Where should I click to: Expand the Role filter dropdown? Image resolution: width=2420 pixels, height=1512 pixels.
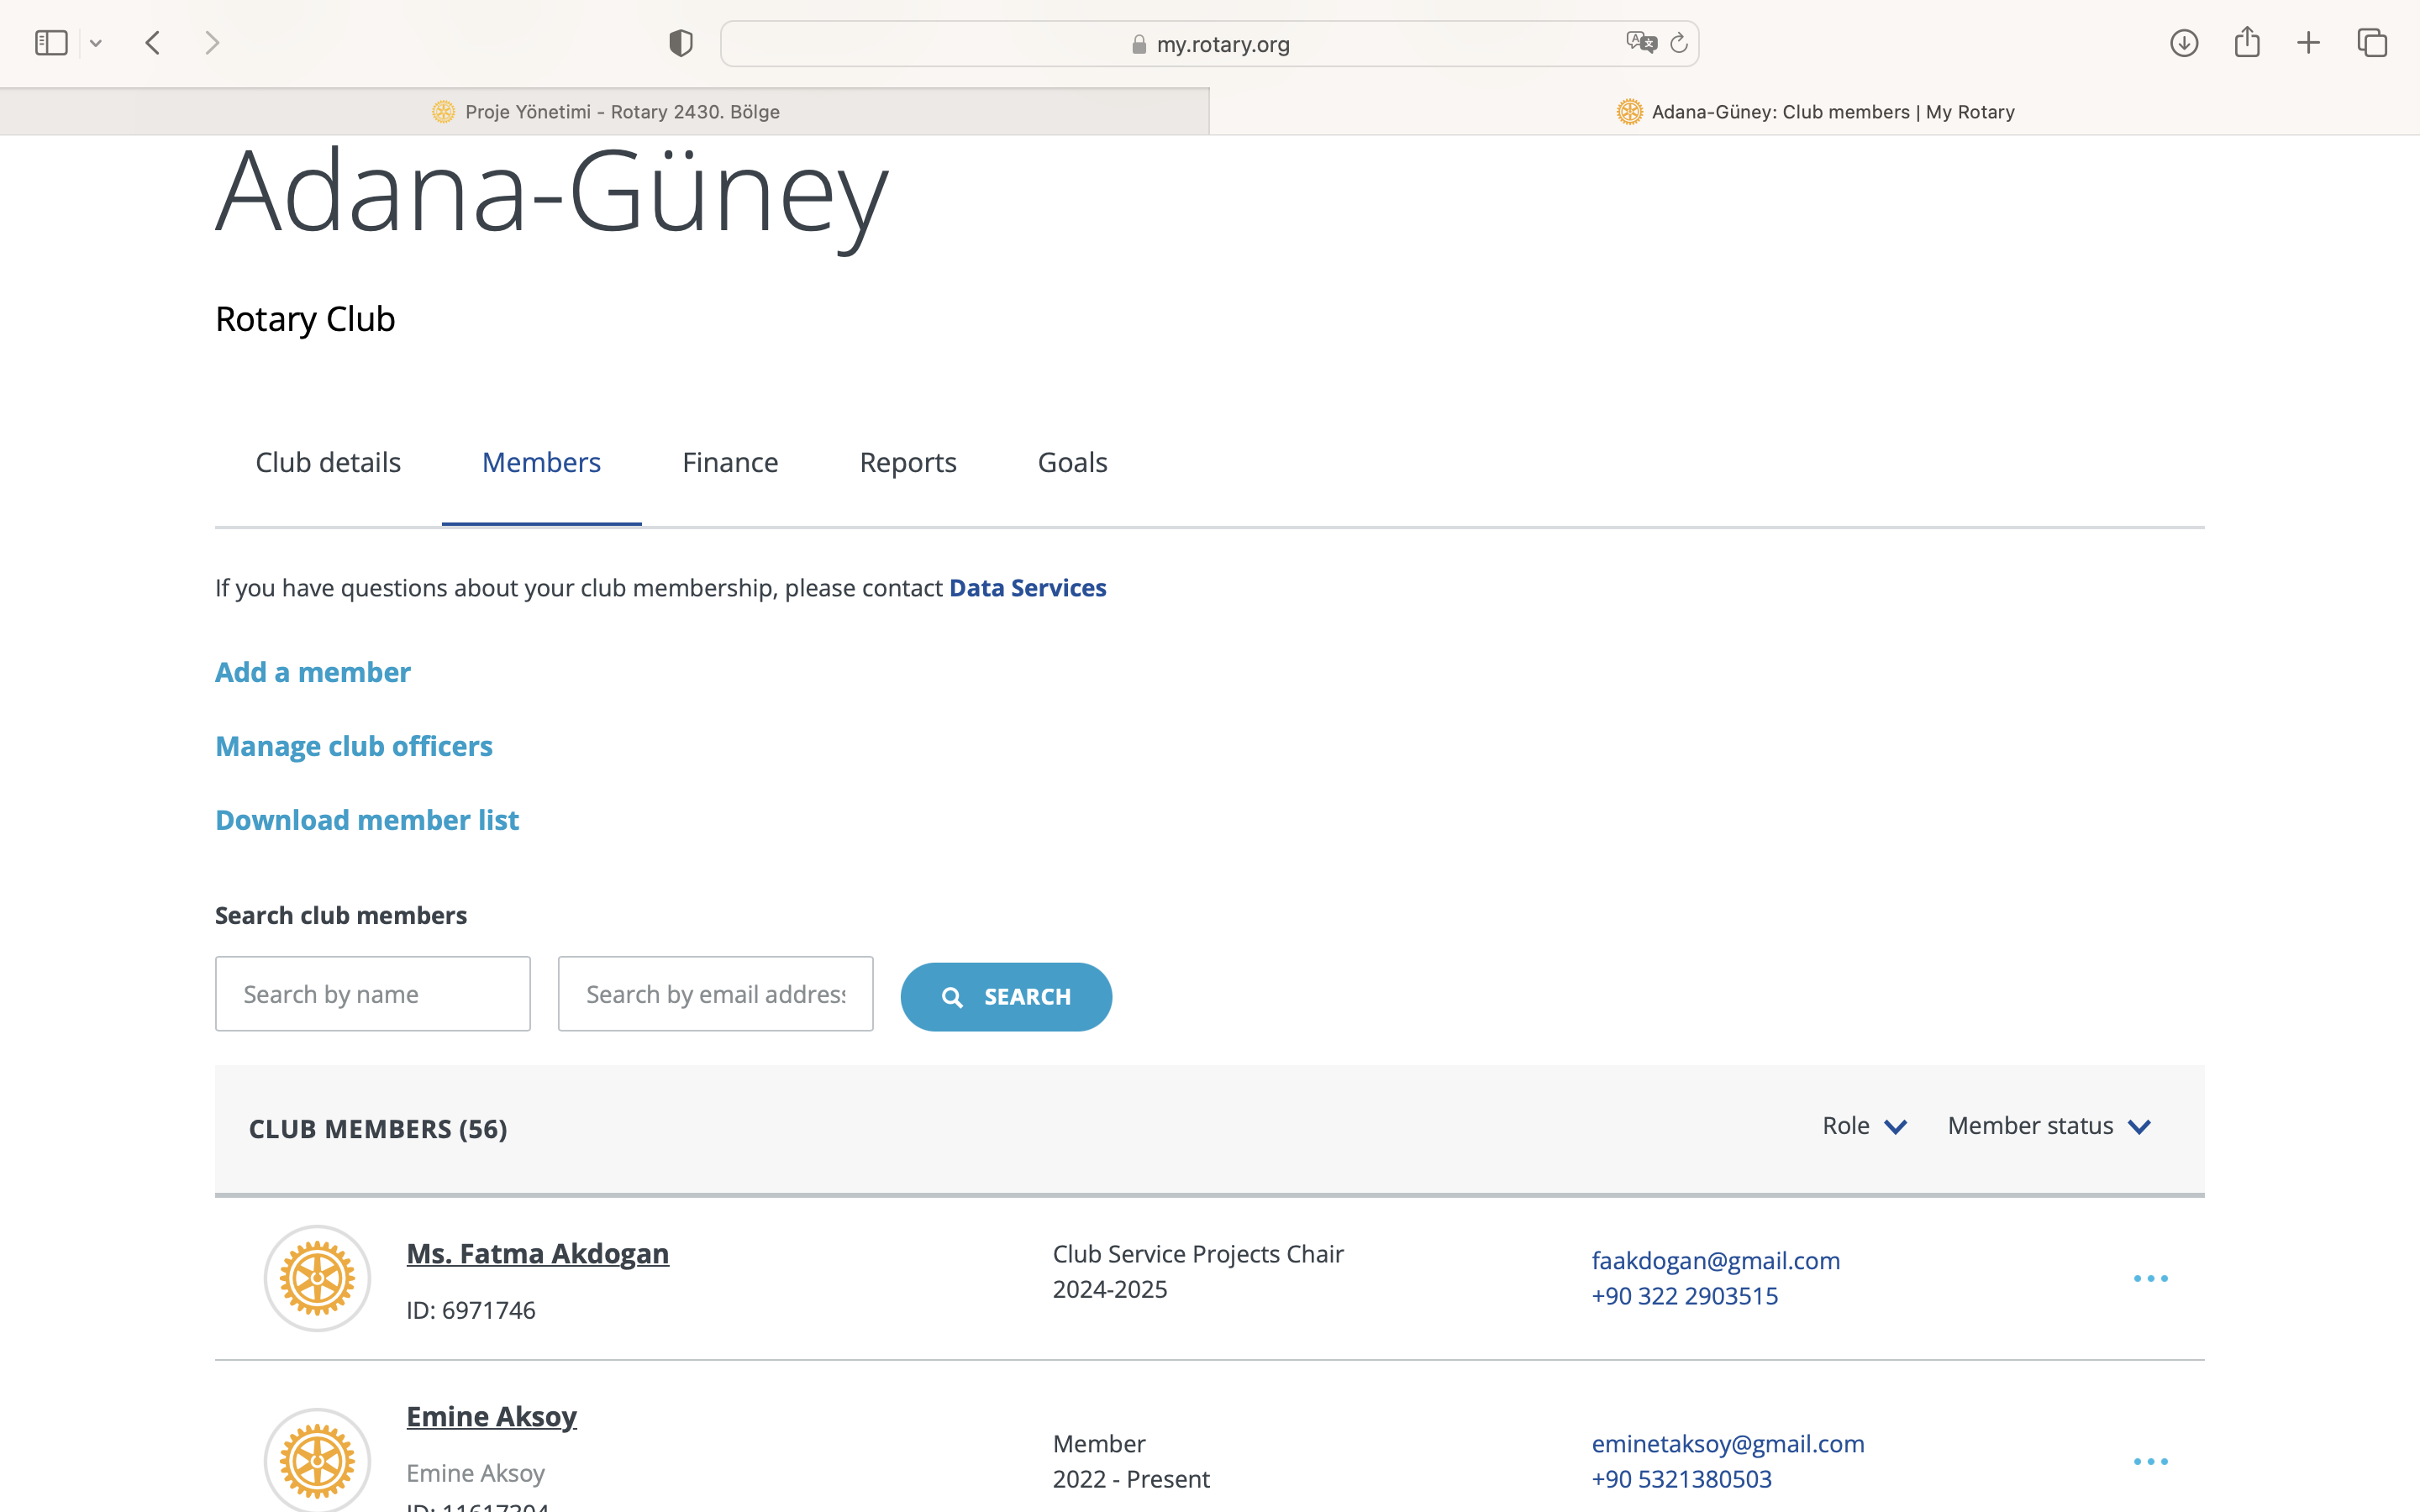point(1864,1126)
